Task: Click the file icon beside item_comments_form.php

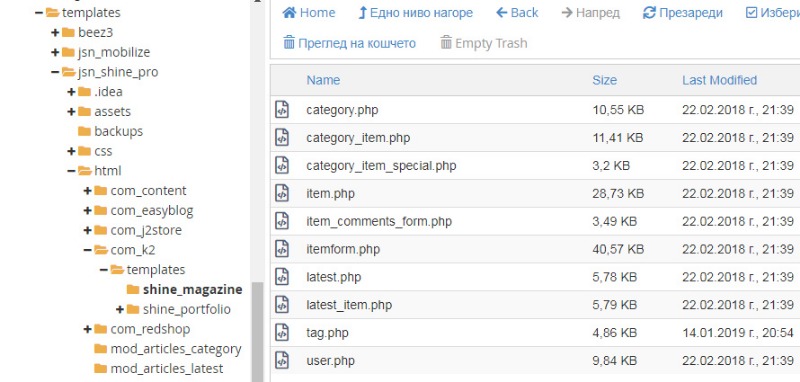Action: 282,221
